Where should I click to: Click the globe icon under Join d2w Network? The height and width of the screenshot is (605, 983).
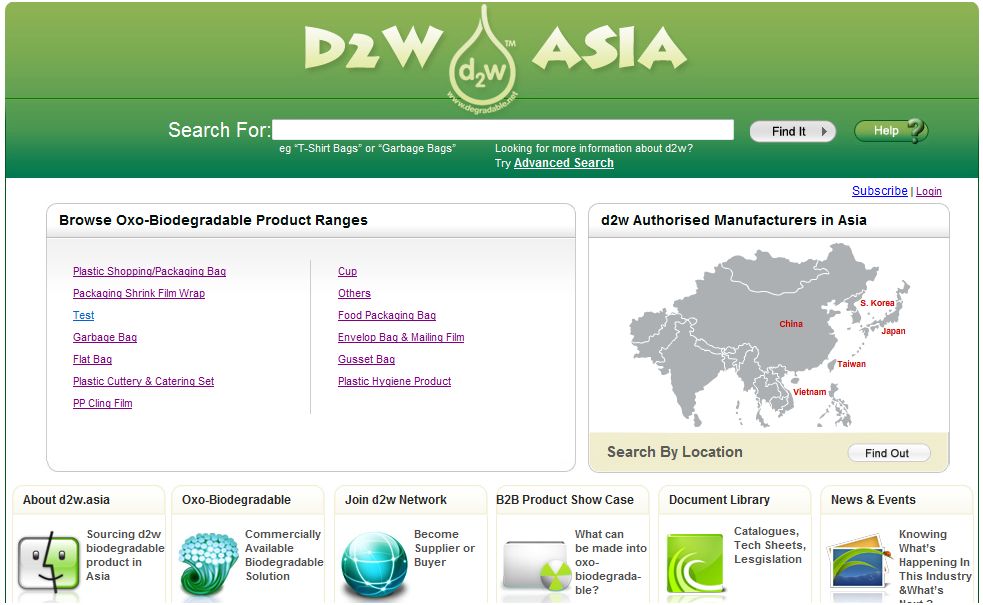[374, 564]
